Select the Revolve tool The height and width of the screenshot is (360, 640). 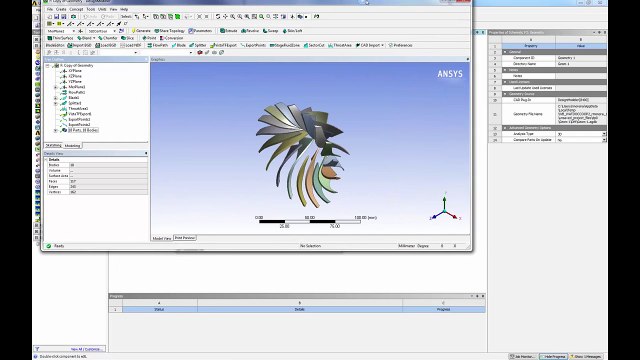tap(250, 31)
